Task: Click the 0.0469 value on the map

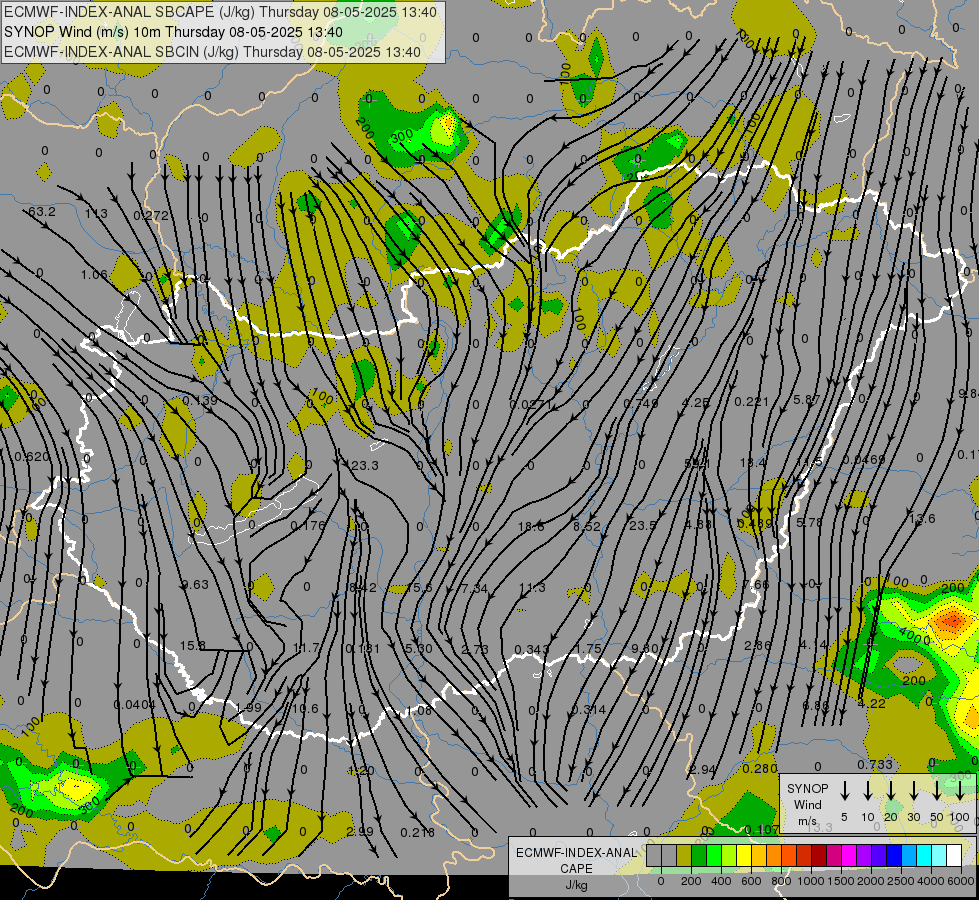Action: pyautogui.click(x=864, y=459)
